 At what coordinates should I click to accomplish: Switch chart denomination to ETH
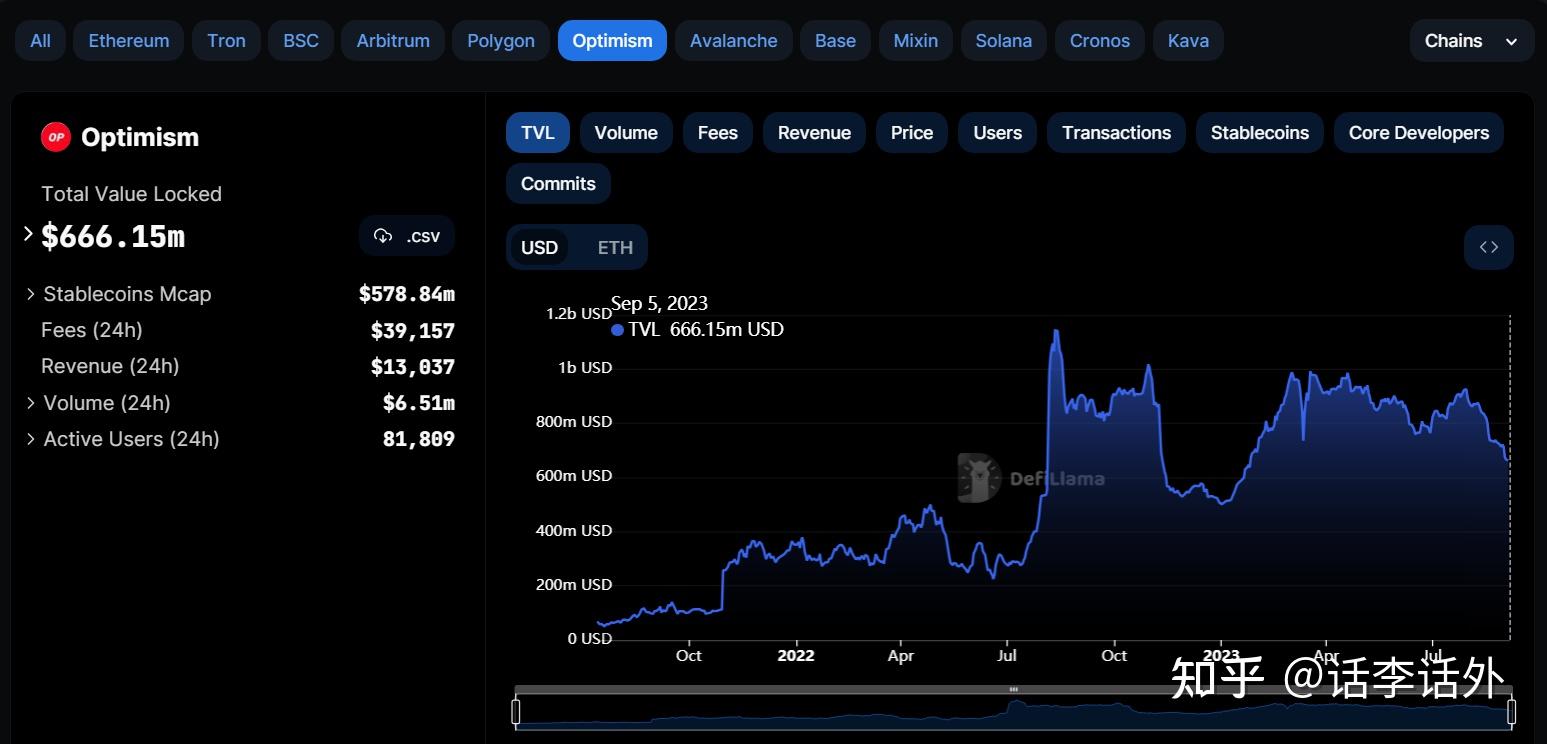pyautogui.click(x=615, y=247)
